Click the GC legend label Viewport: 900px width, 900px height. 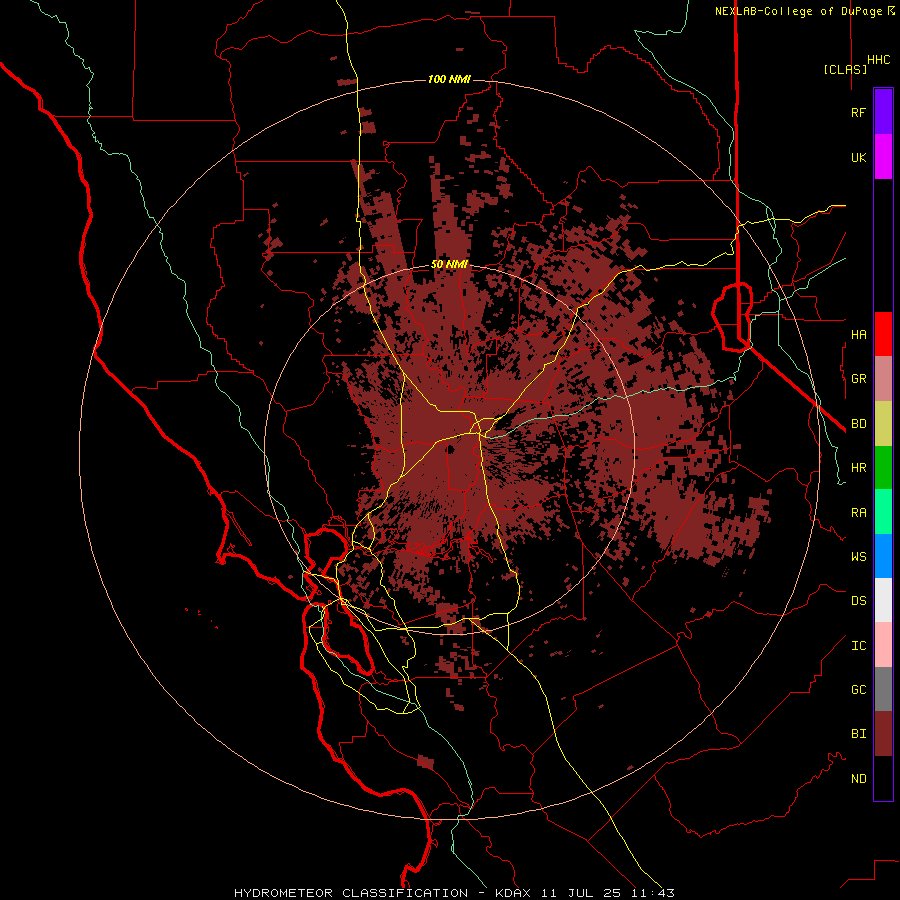(x=858, y=690)
